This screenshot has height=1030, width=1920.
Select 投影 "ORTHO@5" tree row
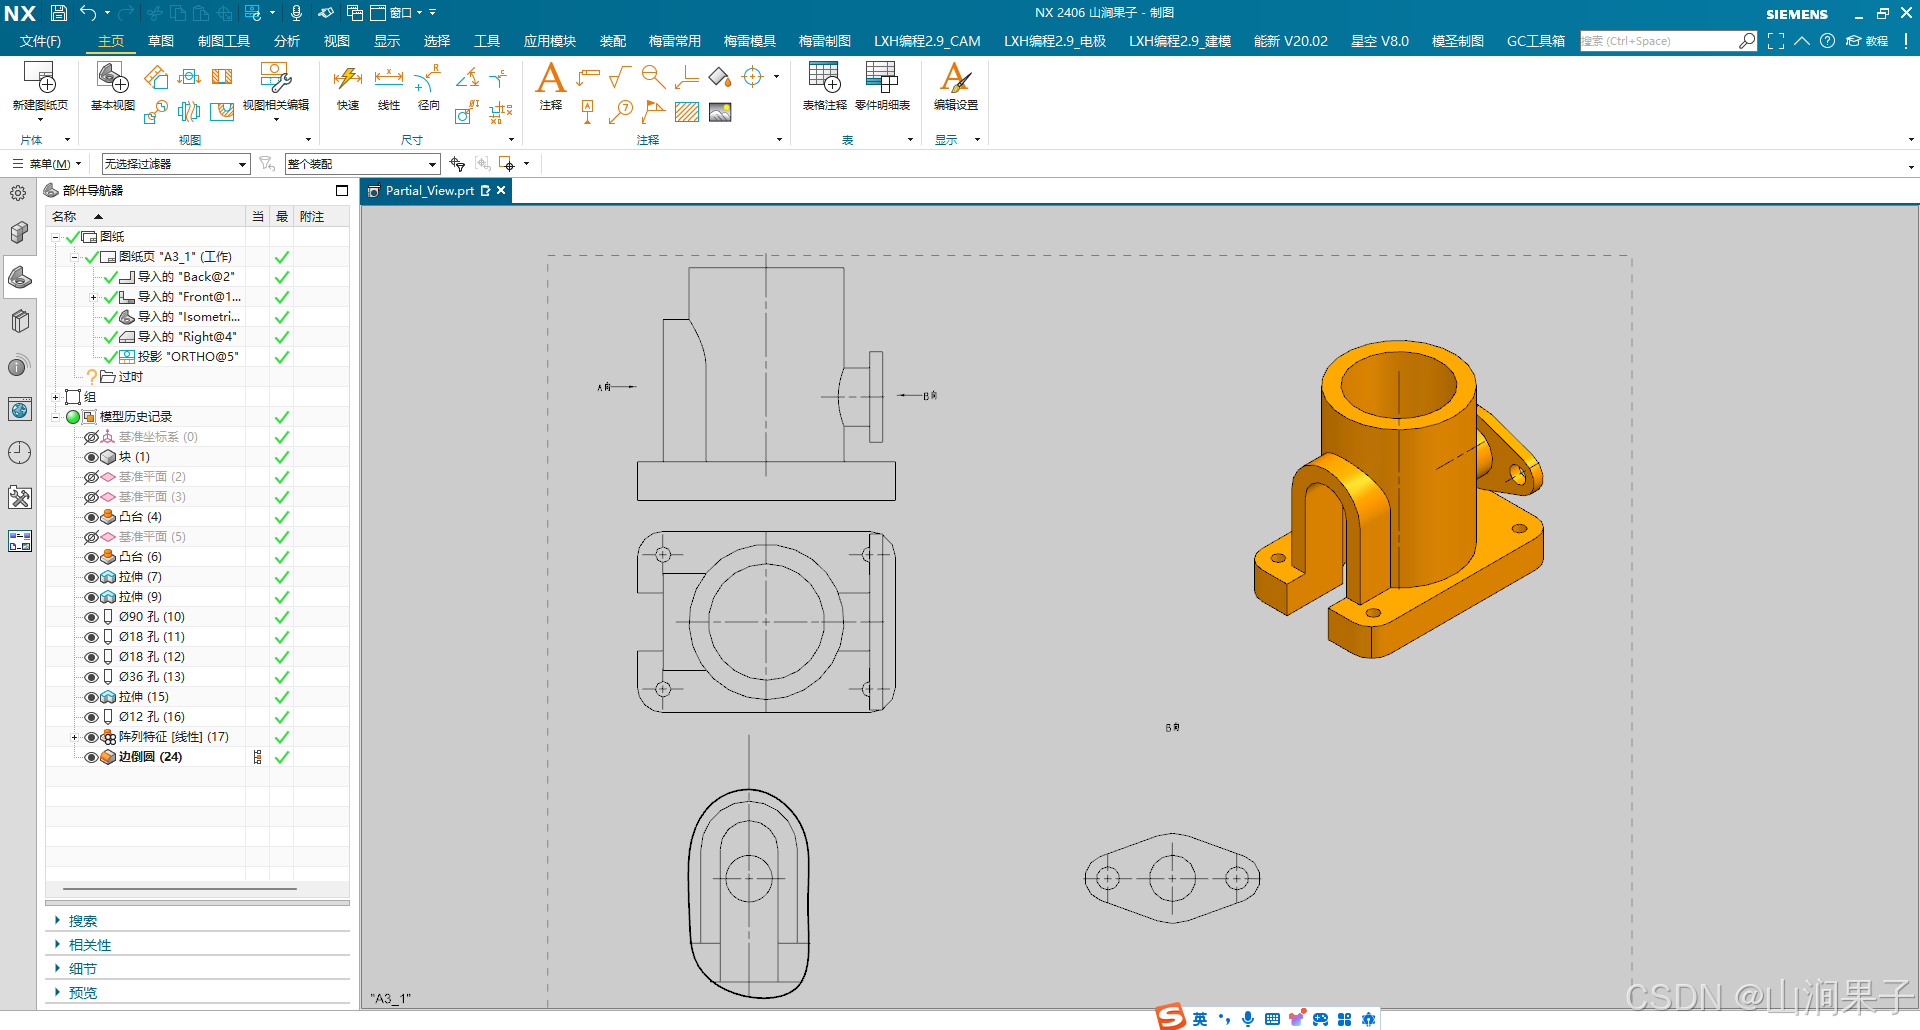click(x=188, y=357)
